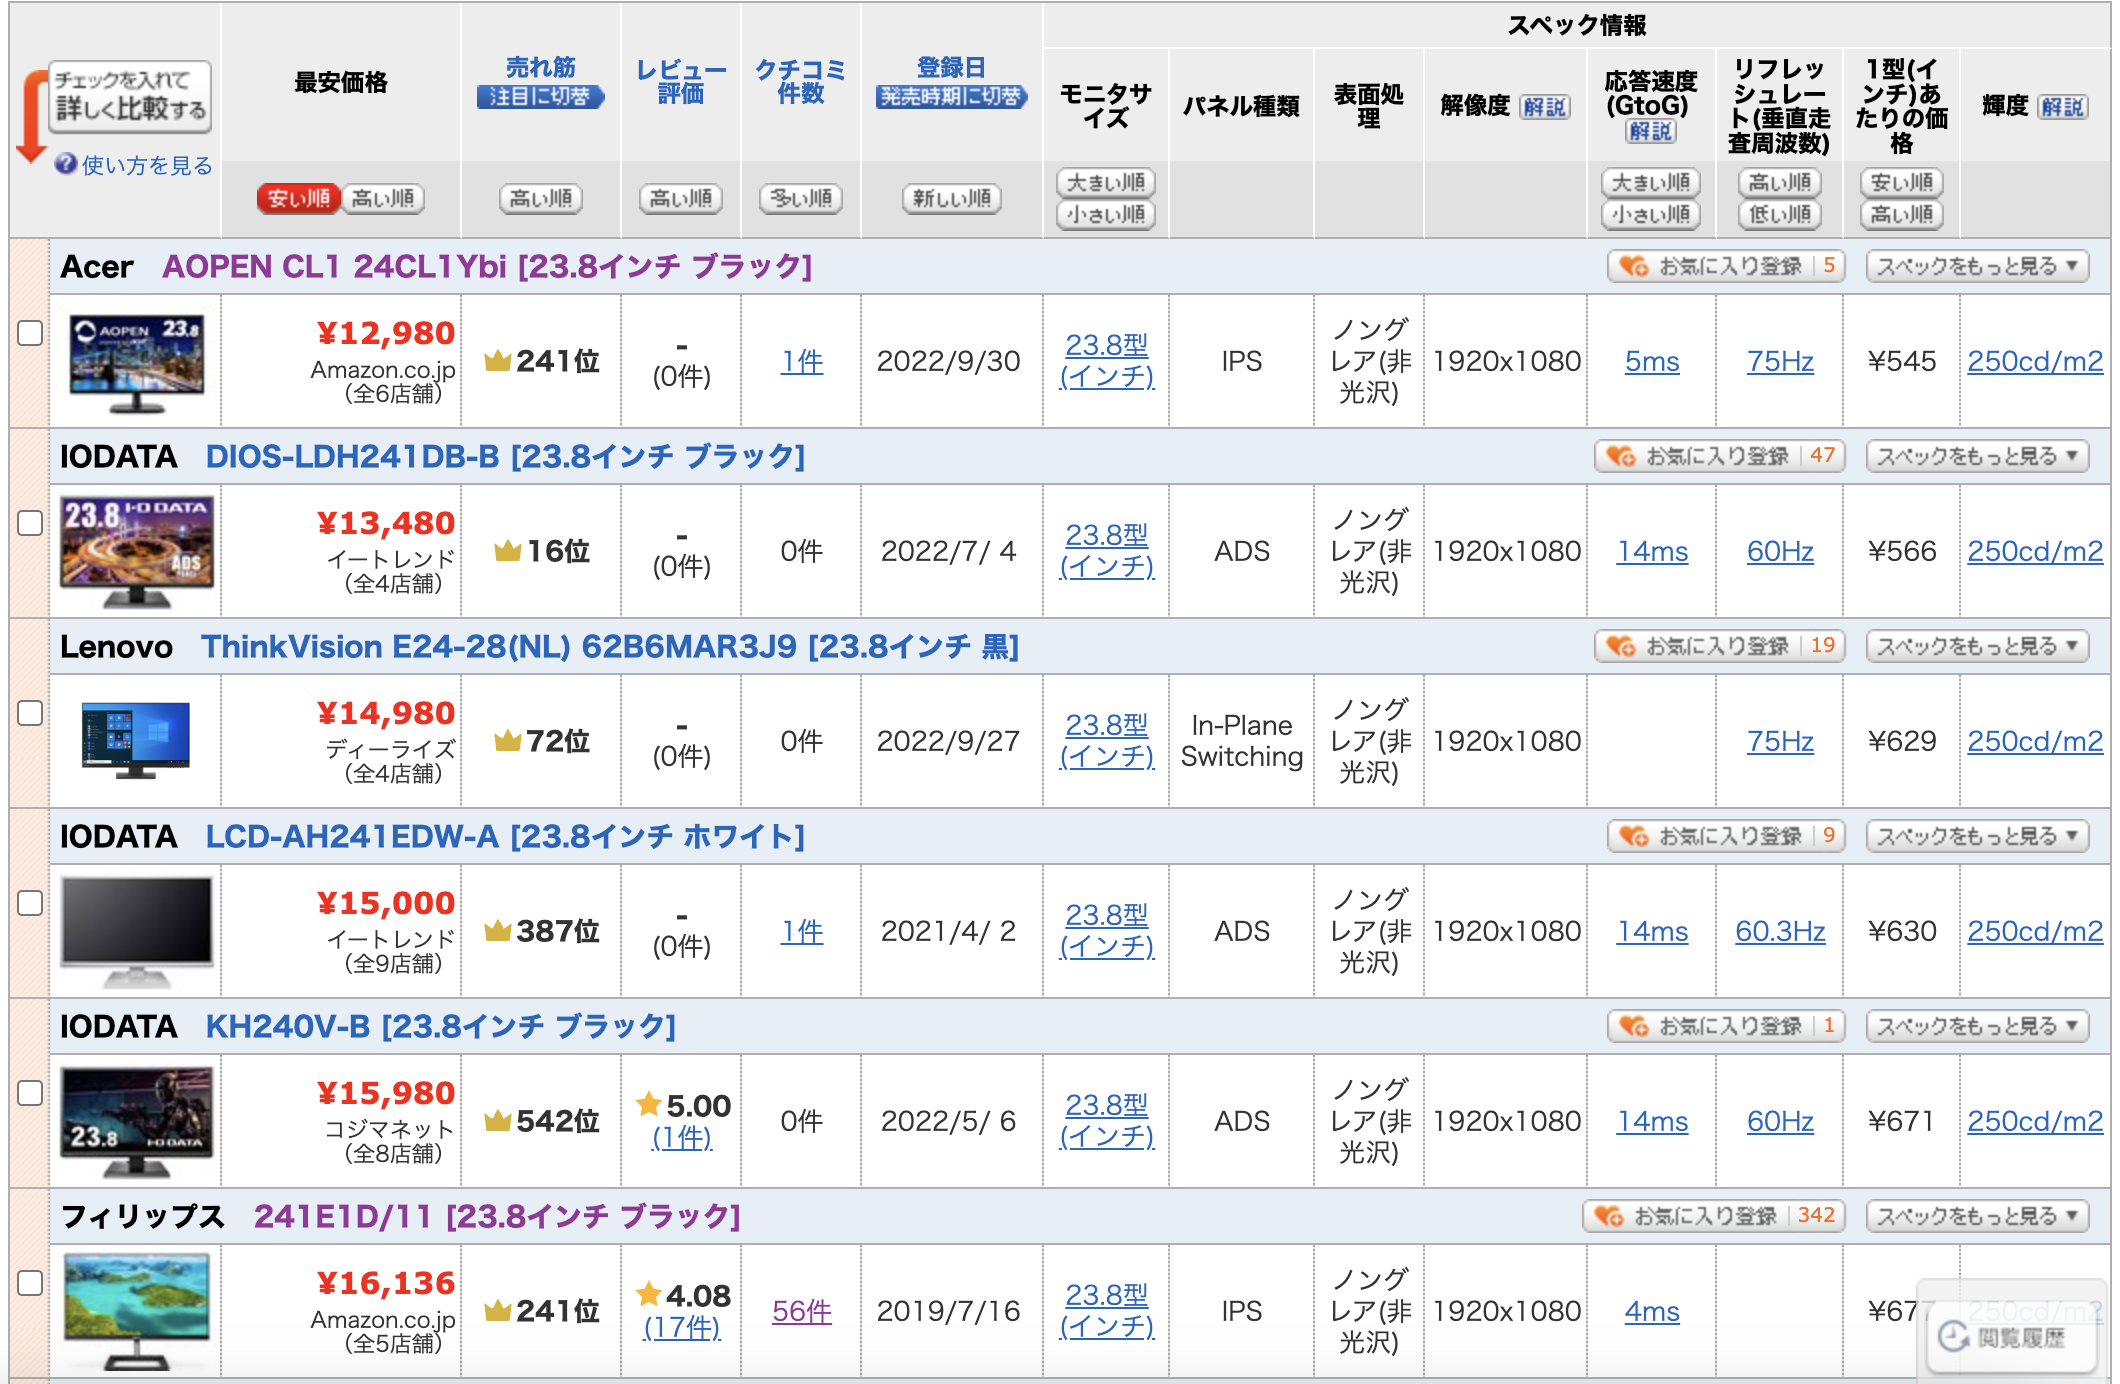2120x1384 pixels.
Task: Sort 売れ筋 ranking by 高い順
Action: (x=541, y=198)
